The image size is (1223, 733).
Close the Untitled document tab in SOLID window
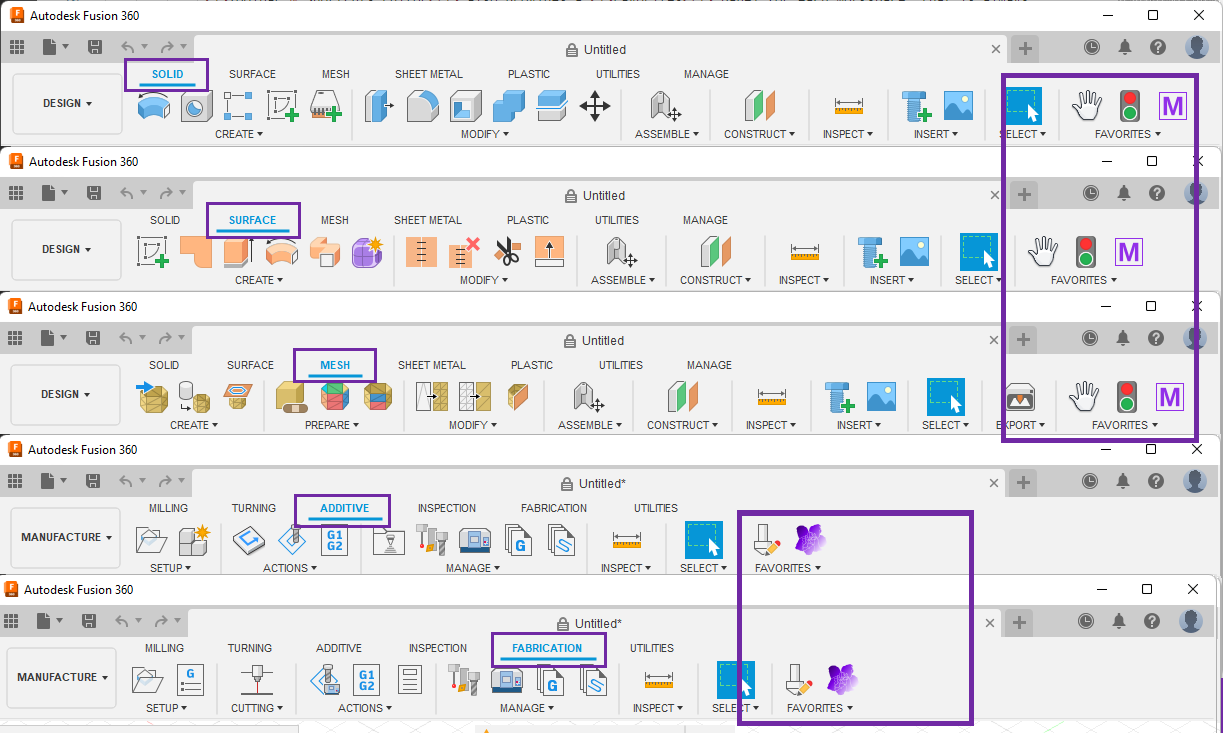pyautogui.click(x=996, y=48)
